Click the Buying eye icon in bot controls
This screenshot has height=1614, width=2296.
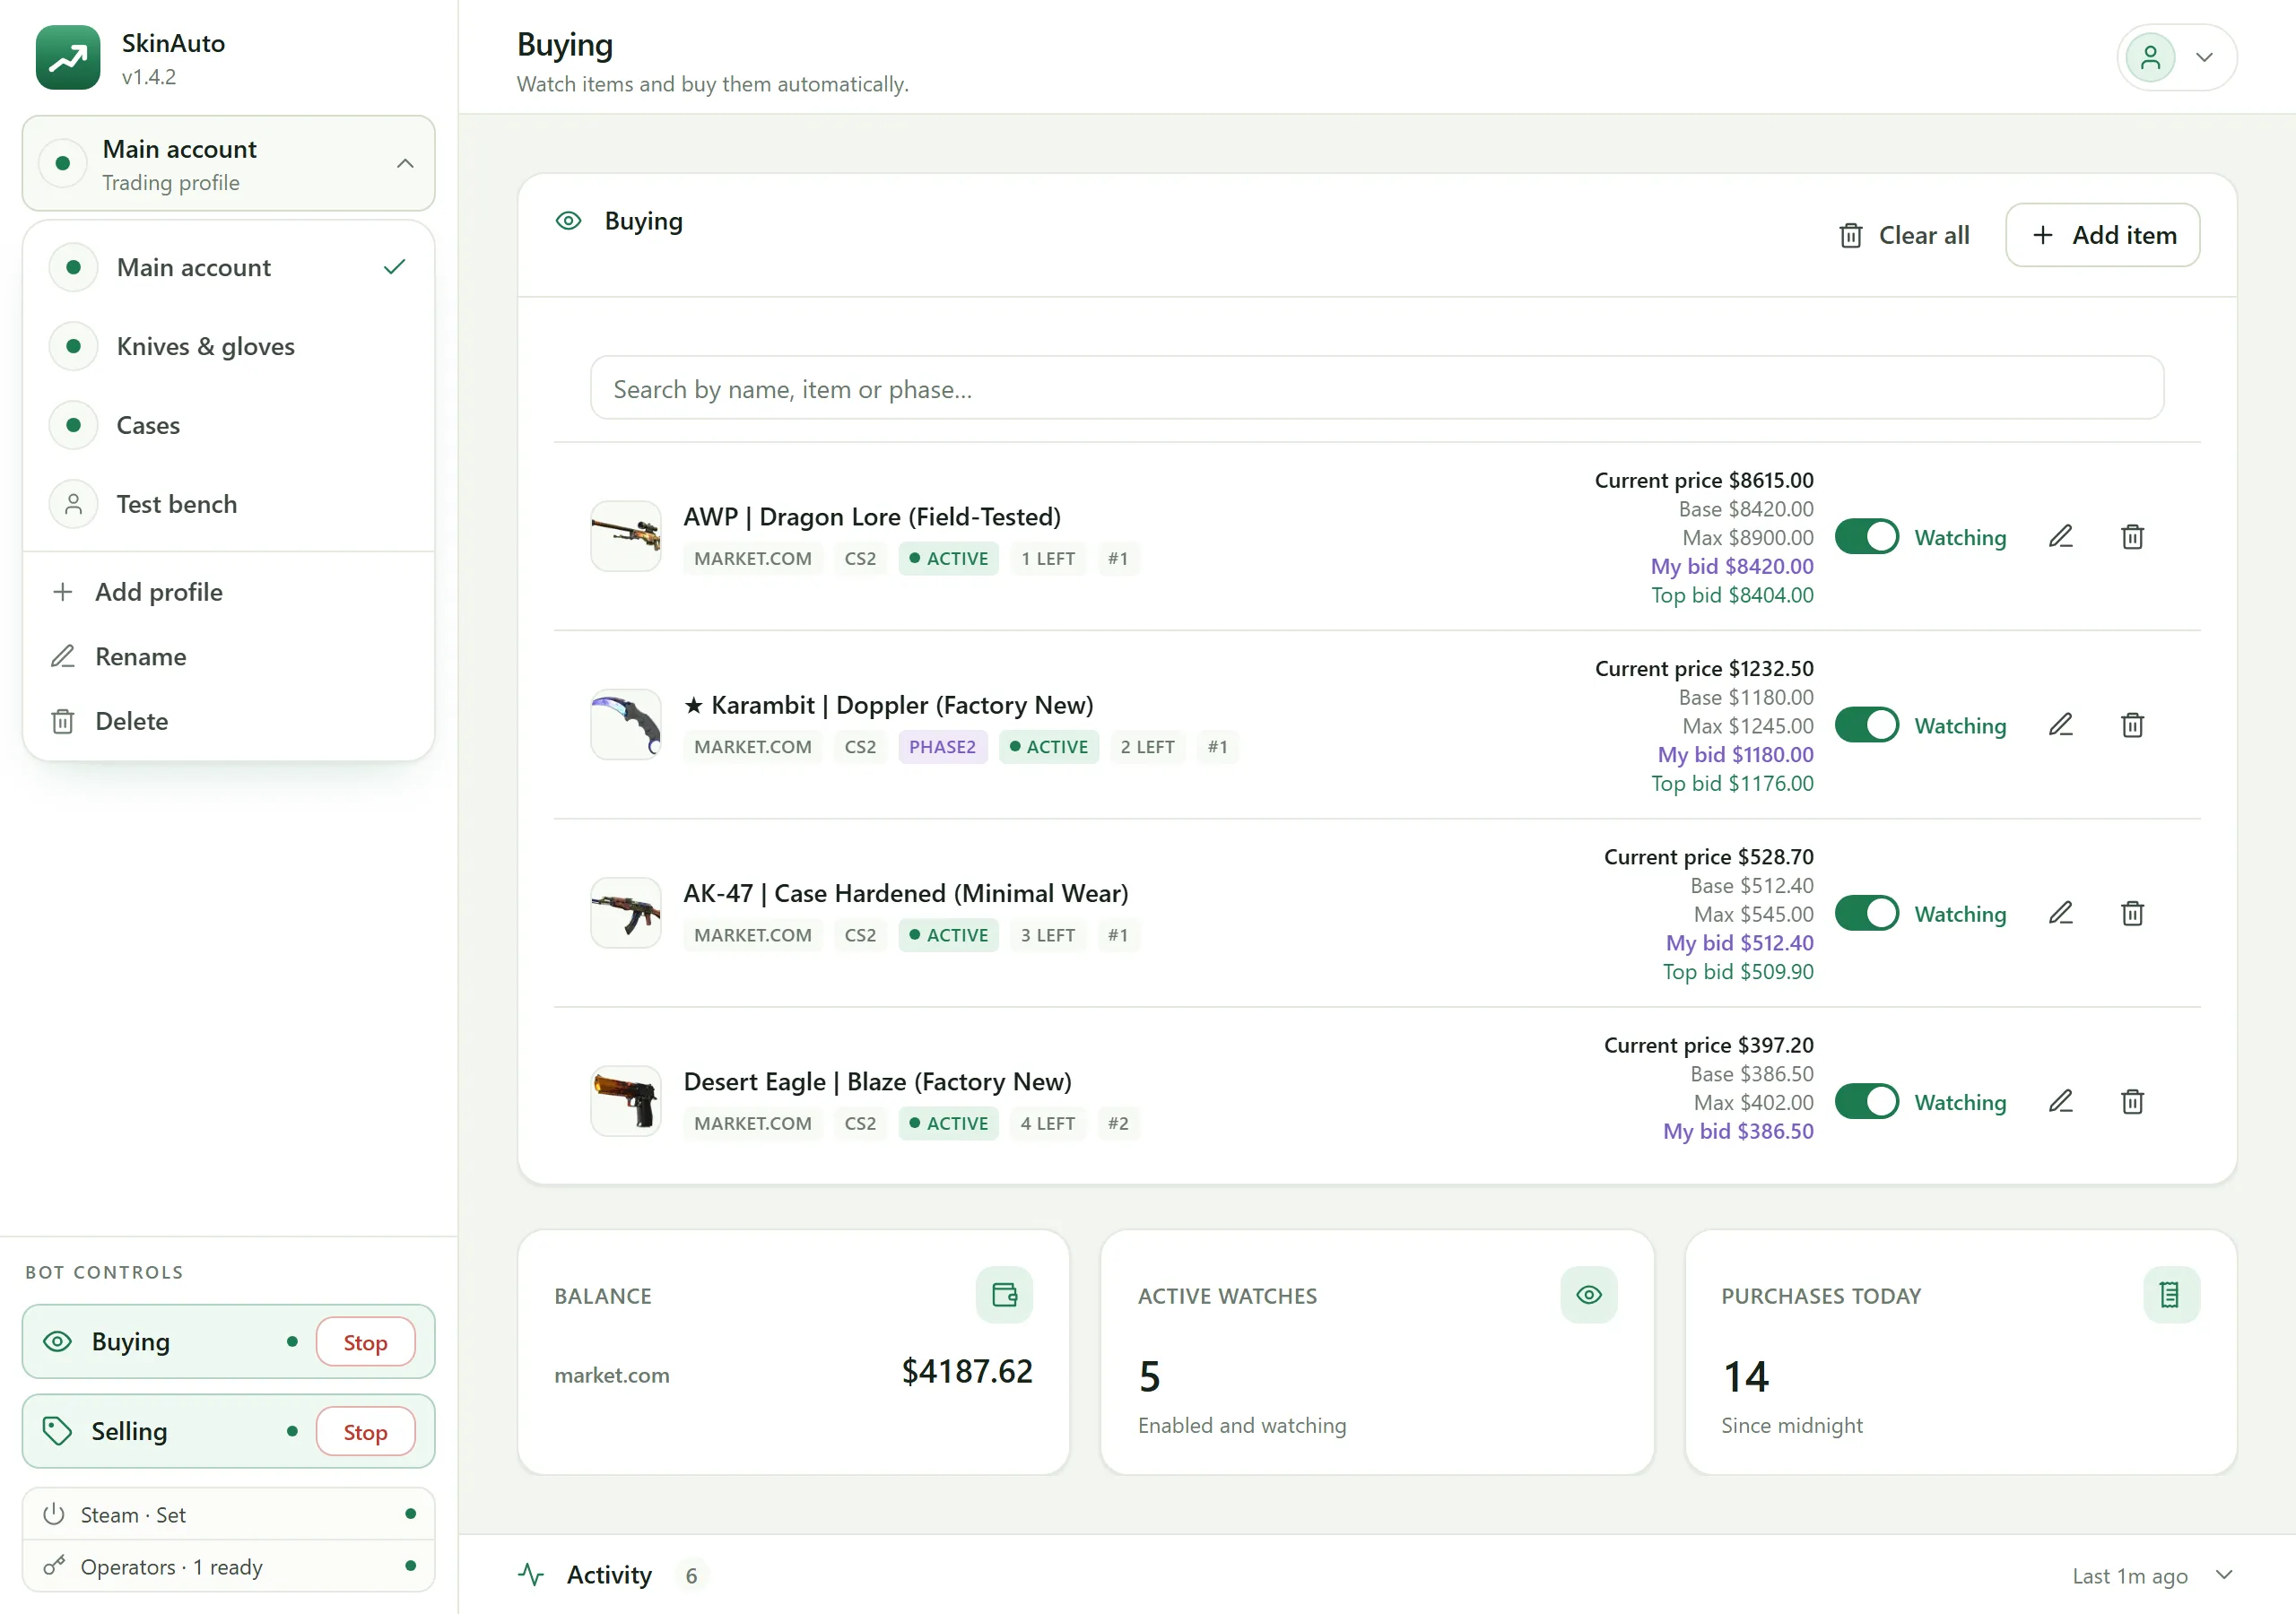(58, 1342)
